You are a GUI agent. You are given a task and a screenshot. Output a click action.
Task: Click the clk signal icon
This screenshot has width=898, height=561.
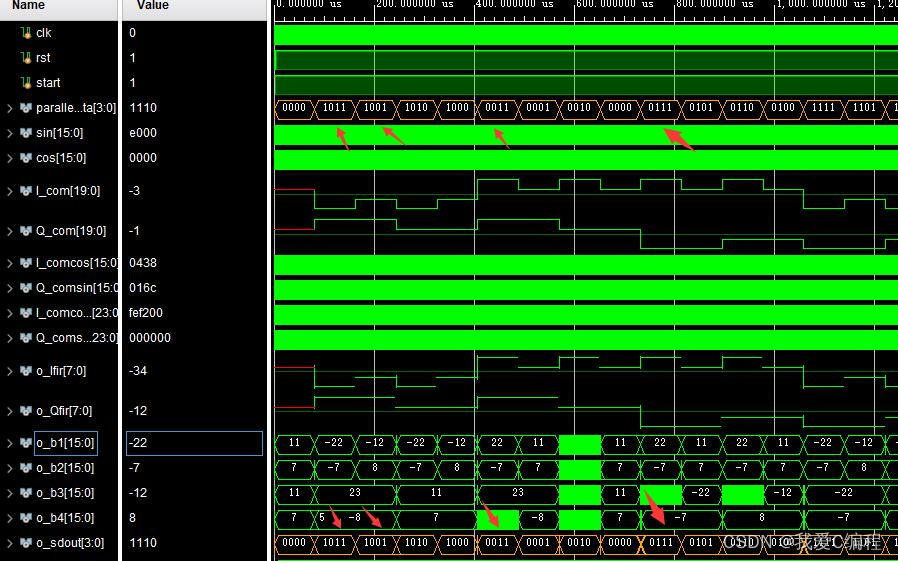click(x=26, y=33)
